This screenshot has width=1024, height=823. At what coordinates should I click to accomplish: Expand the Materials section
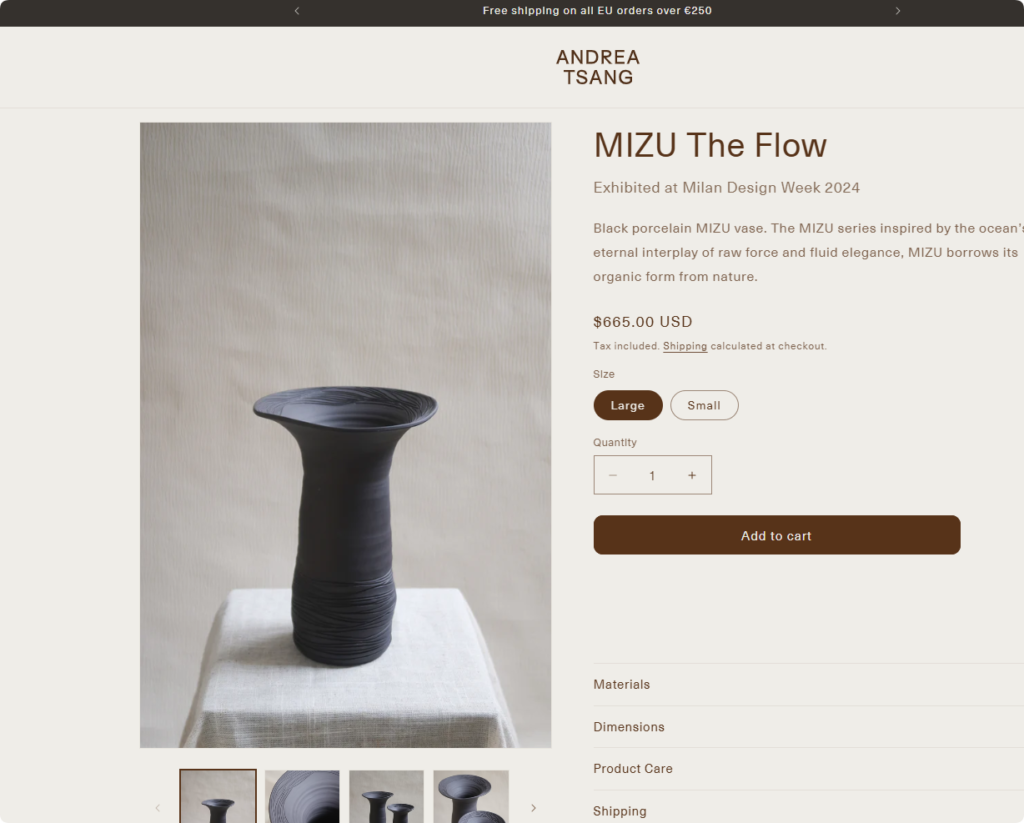[x=622, y=685]
